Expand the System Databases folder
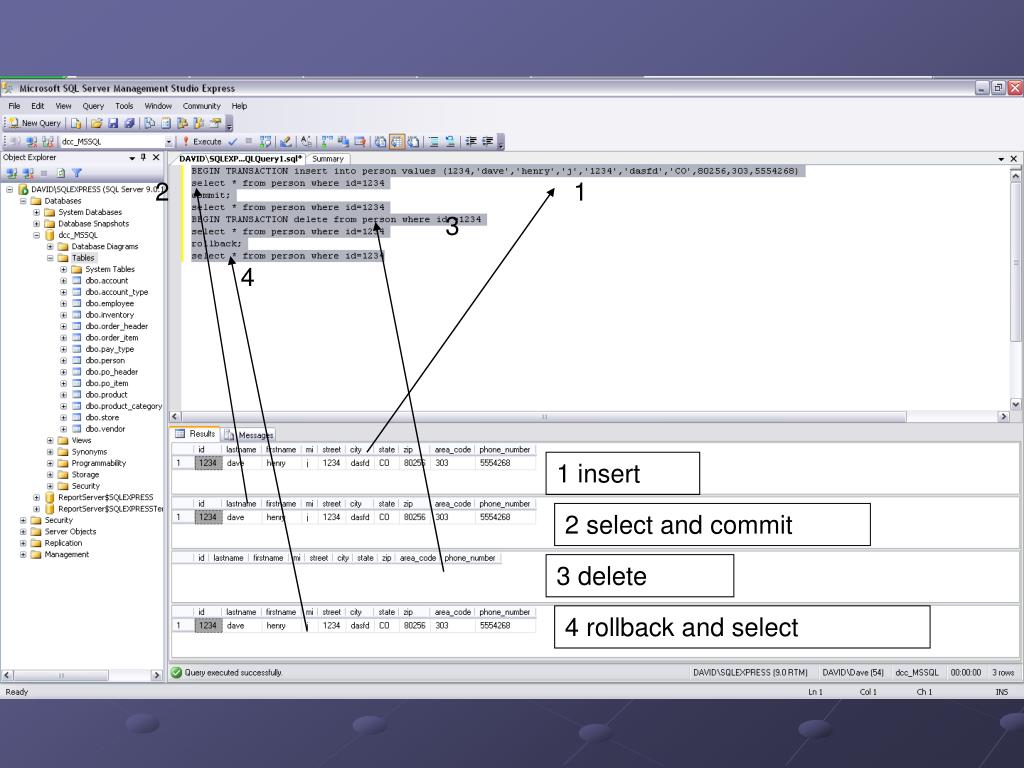The height and width of the screenshot is (768, 1024). [37, 212]
